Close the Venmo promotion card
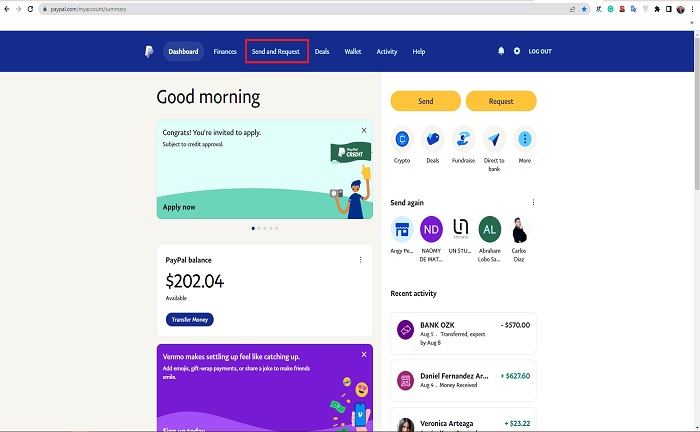The width and height of the screenshot is (700, 432). pyautogui.click(x=364, y=354)
